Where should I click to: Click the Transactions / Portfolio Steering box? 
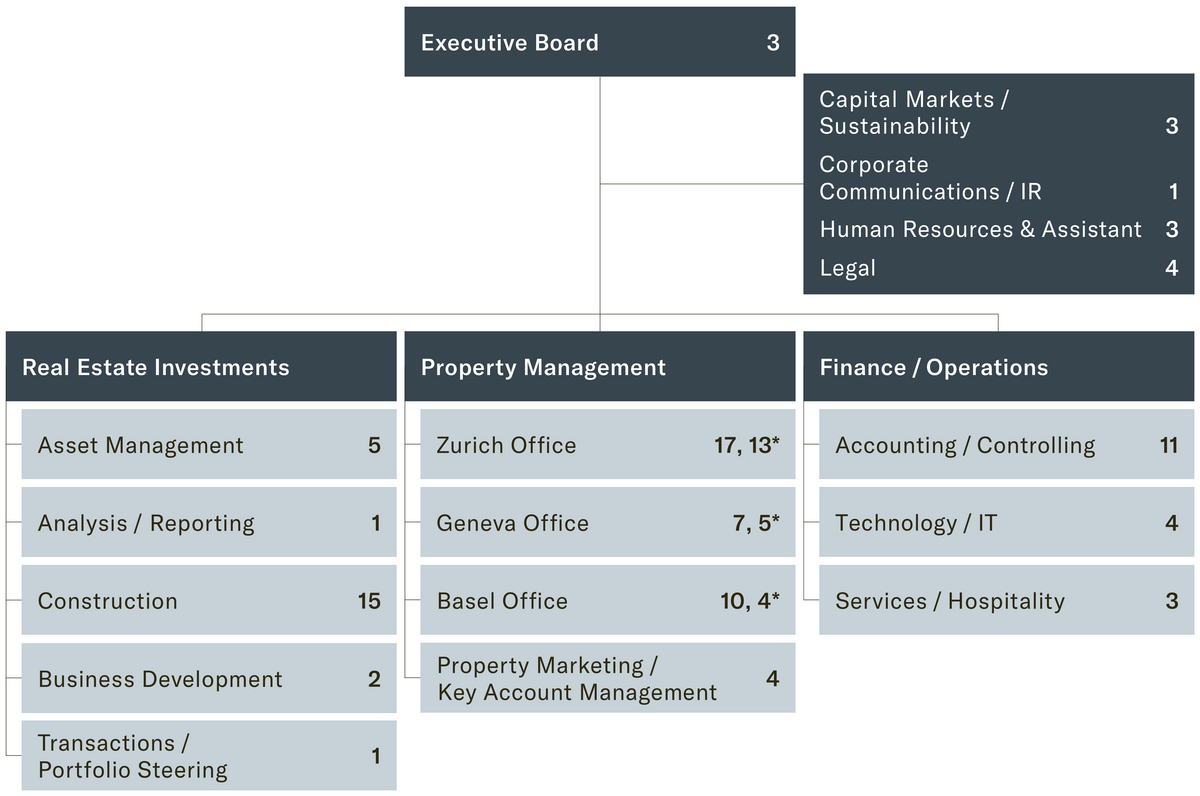(x=208, y=756)
